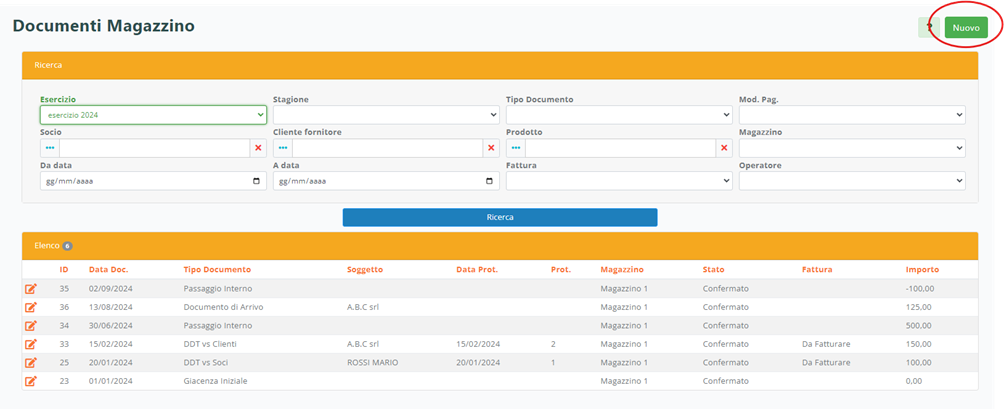Screen dimensions: 1004x409
Task: Sort list by Data Doc. column header
Action: coord(108,269)
